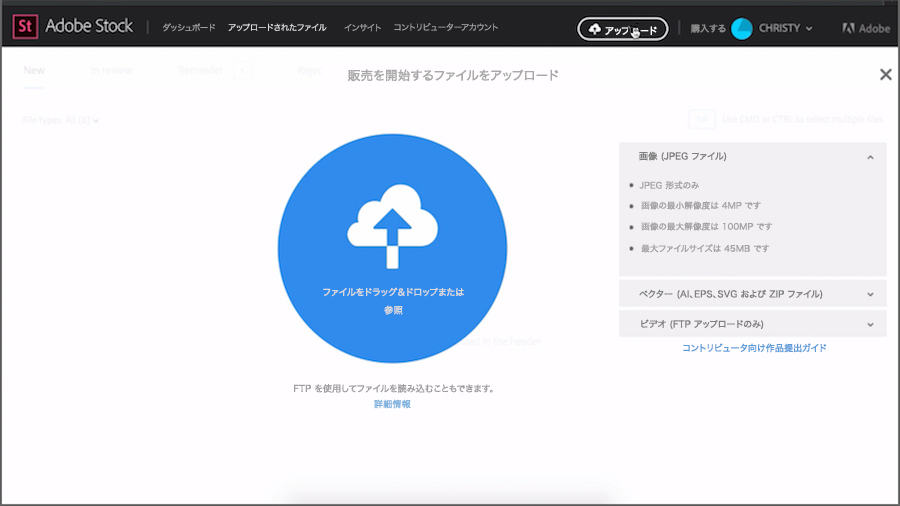Expand the ベクター (AI、EPS、SVG) section

752,294
